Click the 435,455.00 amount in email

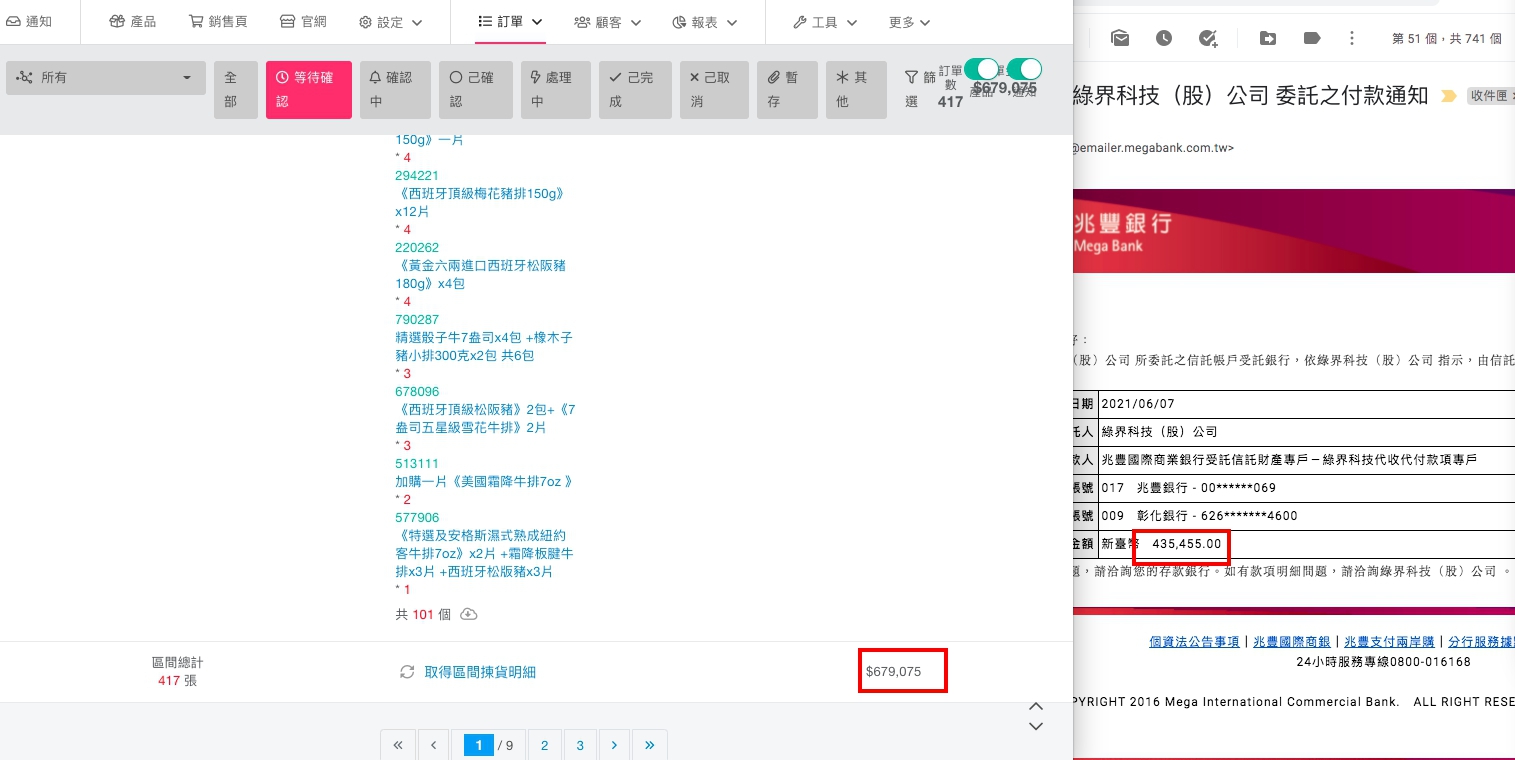click(1187, 544)
